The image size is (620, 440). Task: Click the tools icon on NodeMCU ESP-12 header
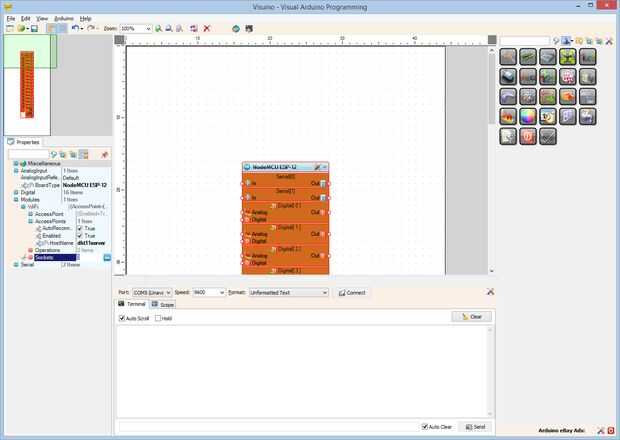pos(317,167)
